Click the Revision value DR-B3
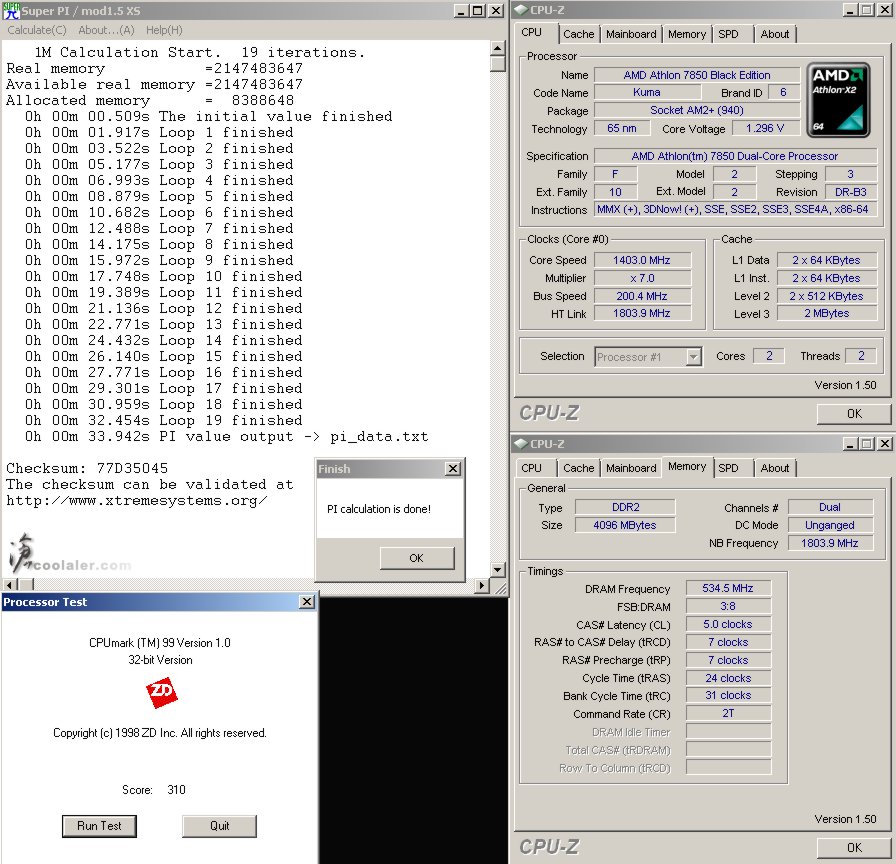896x864 pixels. coord(850,192)
